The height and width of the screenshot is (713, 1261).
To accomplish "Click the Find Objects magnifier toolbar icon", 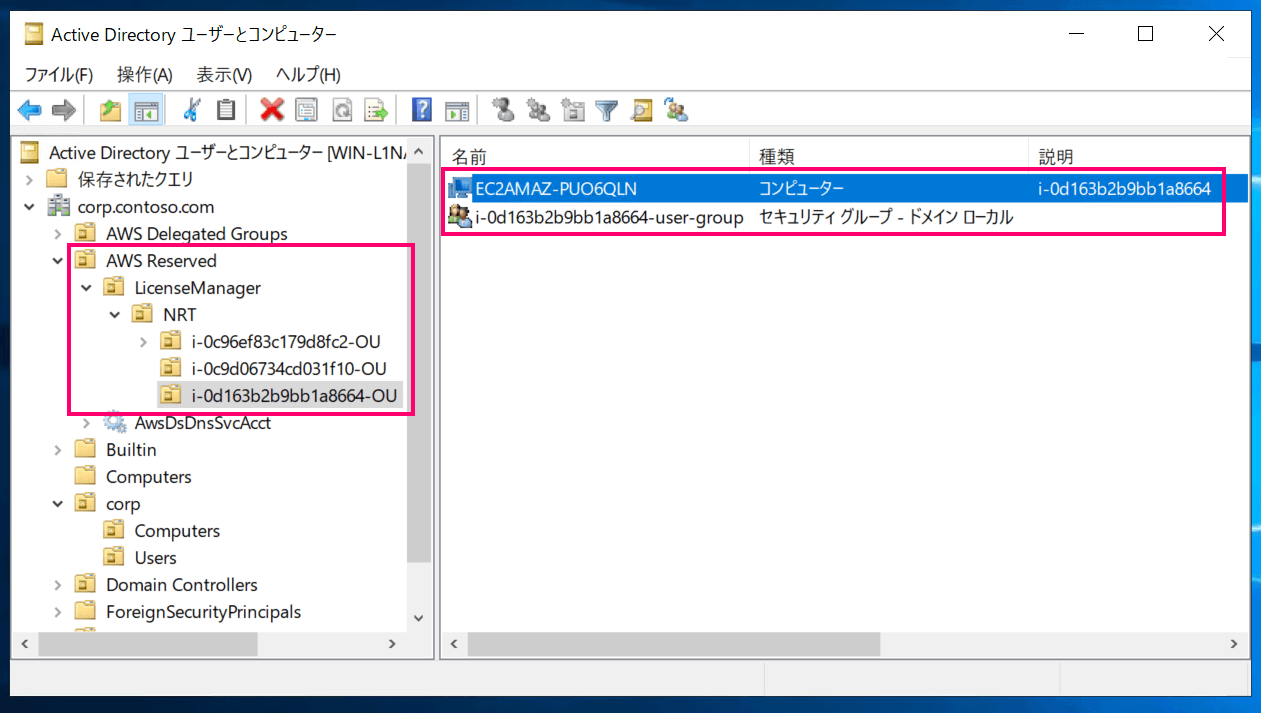I will [641, 110].
